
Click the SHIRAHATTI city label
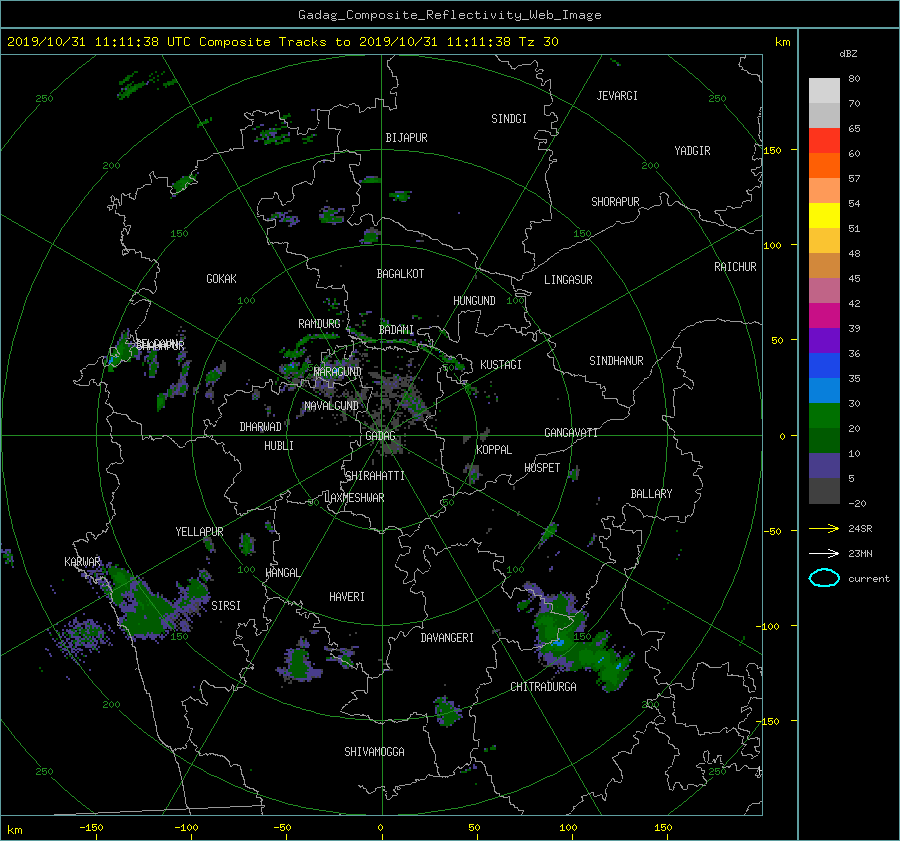[x=375, y=476]
